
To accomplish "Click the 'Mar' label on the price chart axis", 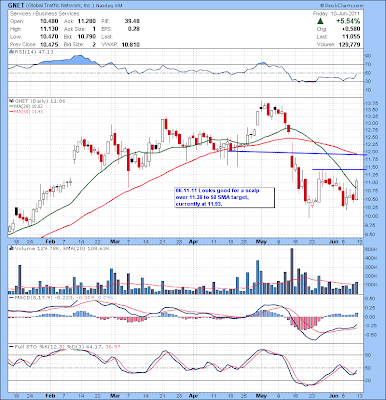I will coord(115,241).
